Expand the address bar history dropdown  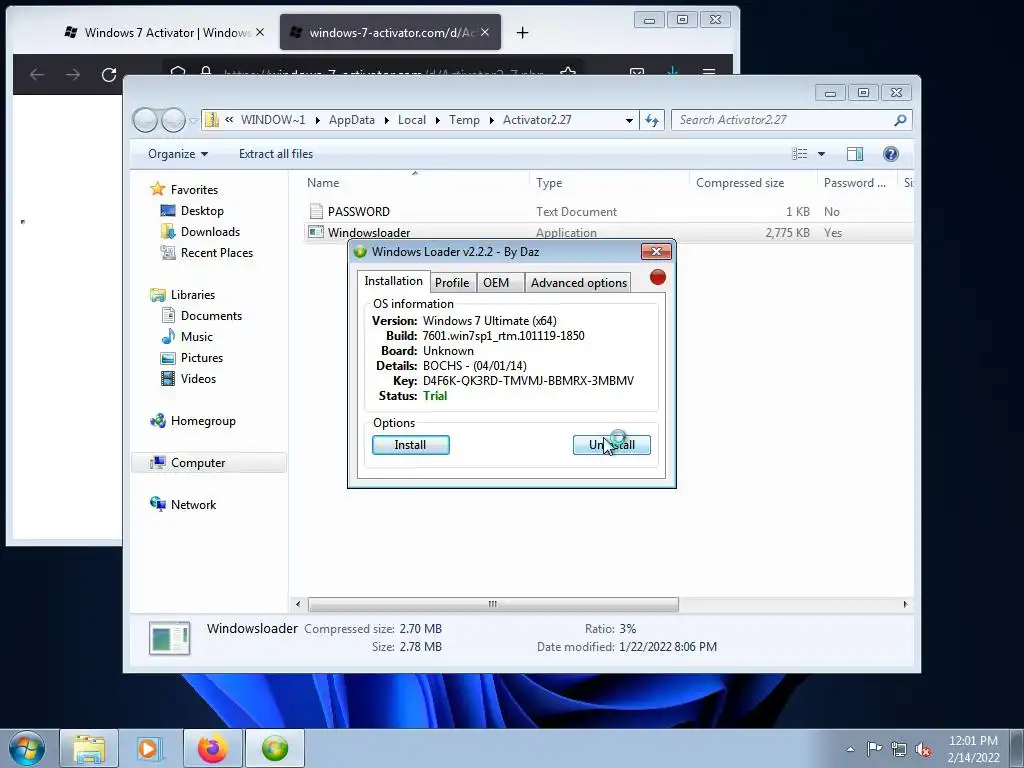[629, 120]
